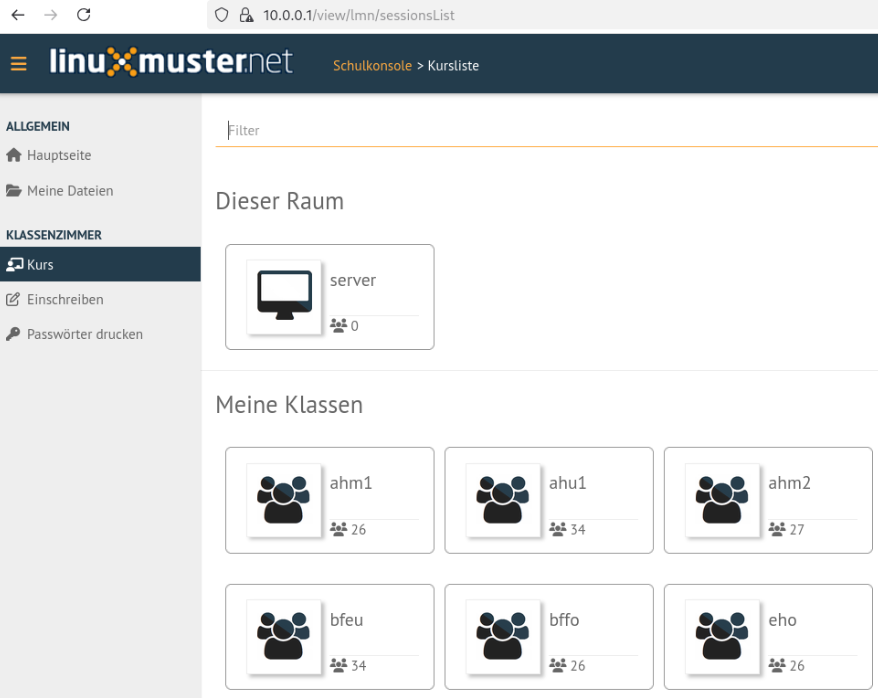The width and height of the screenshot is (878, 698).
Task: Open the ahu1 class card
Action: [x=549, y=500]
